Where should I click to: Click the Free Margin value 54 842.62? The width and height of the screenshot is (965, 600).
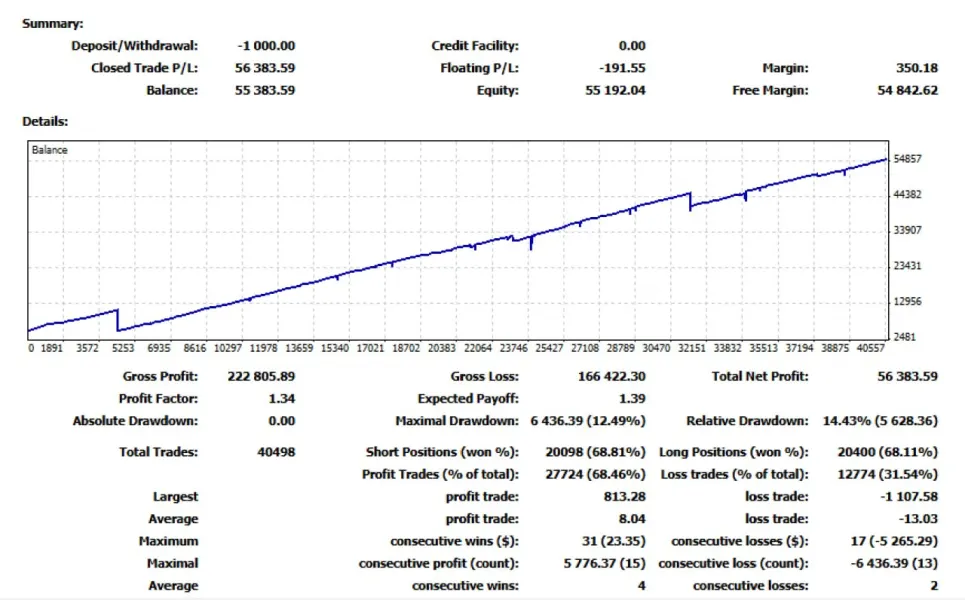click(x=907, y=90)
